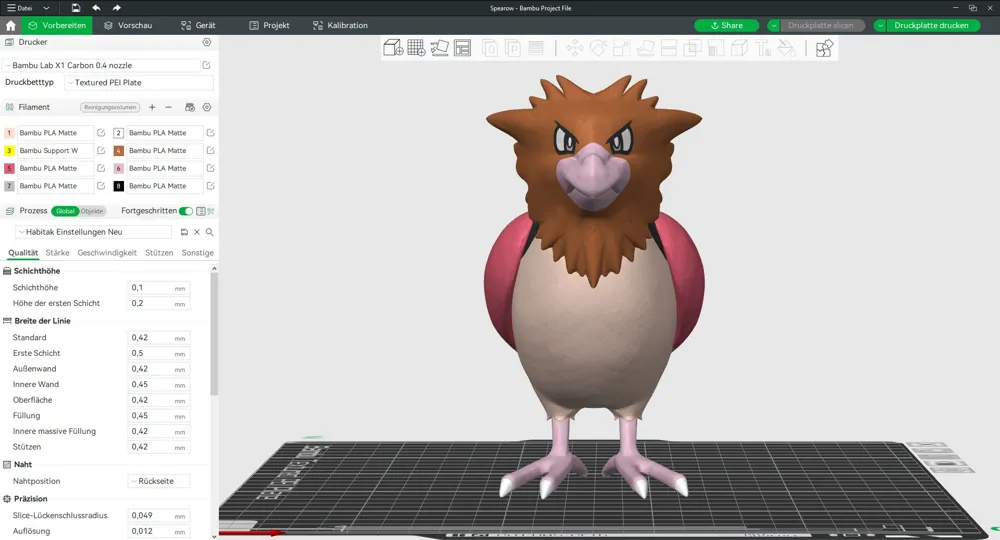This screenshot has height=540, width=1000.
Task: Select the Move tool with arrows icon
Action: point(575,48)
